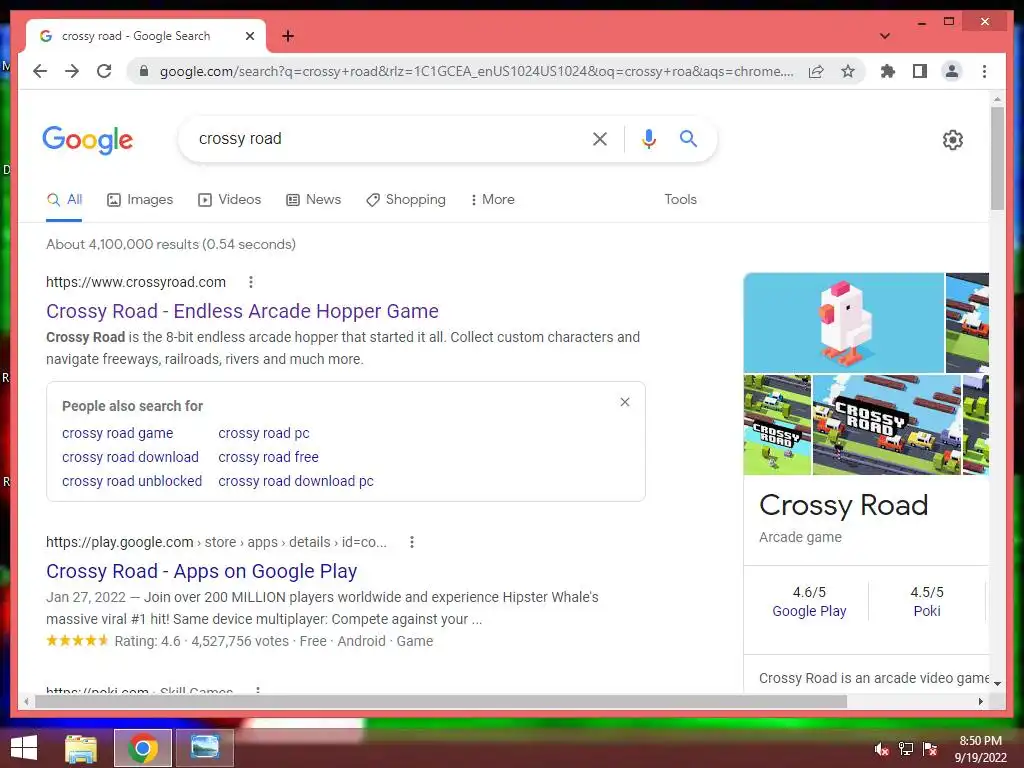1024x768 pixels.
Task: Switch to Shopping results
Action: tap(406, 200)
